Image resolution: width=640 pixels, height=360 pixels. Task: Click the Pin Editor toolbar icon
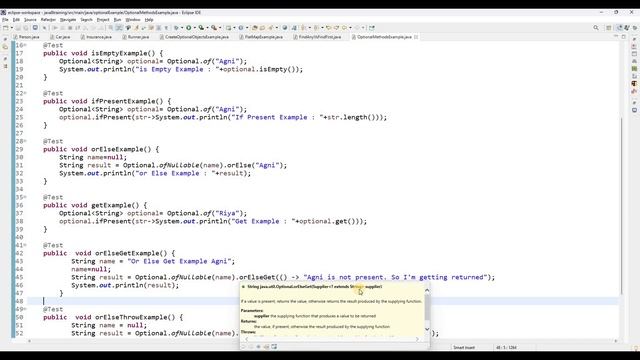pos(371,28)
